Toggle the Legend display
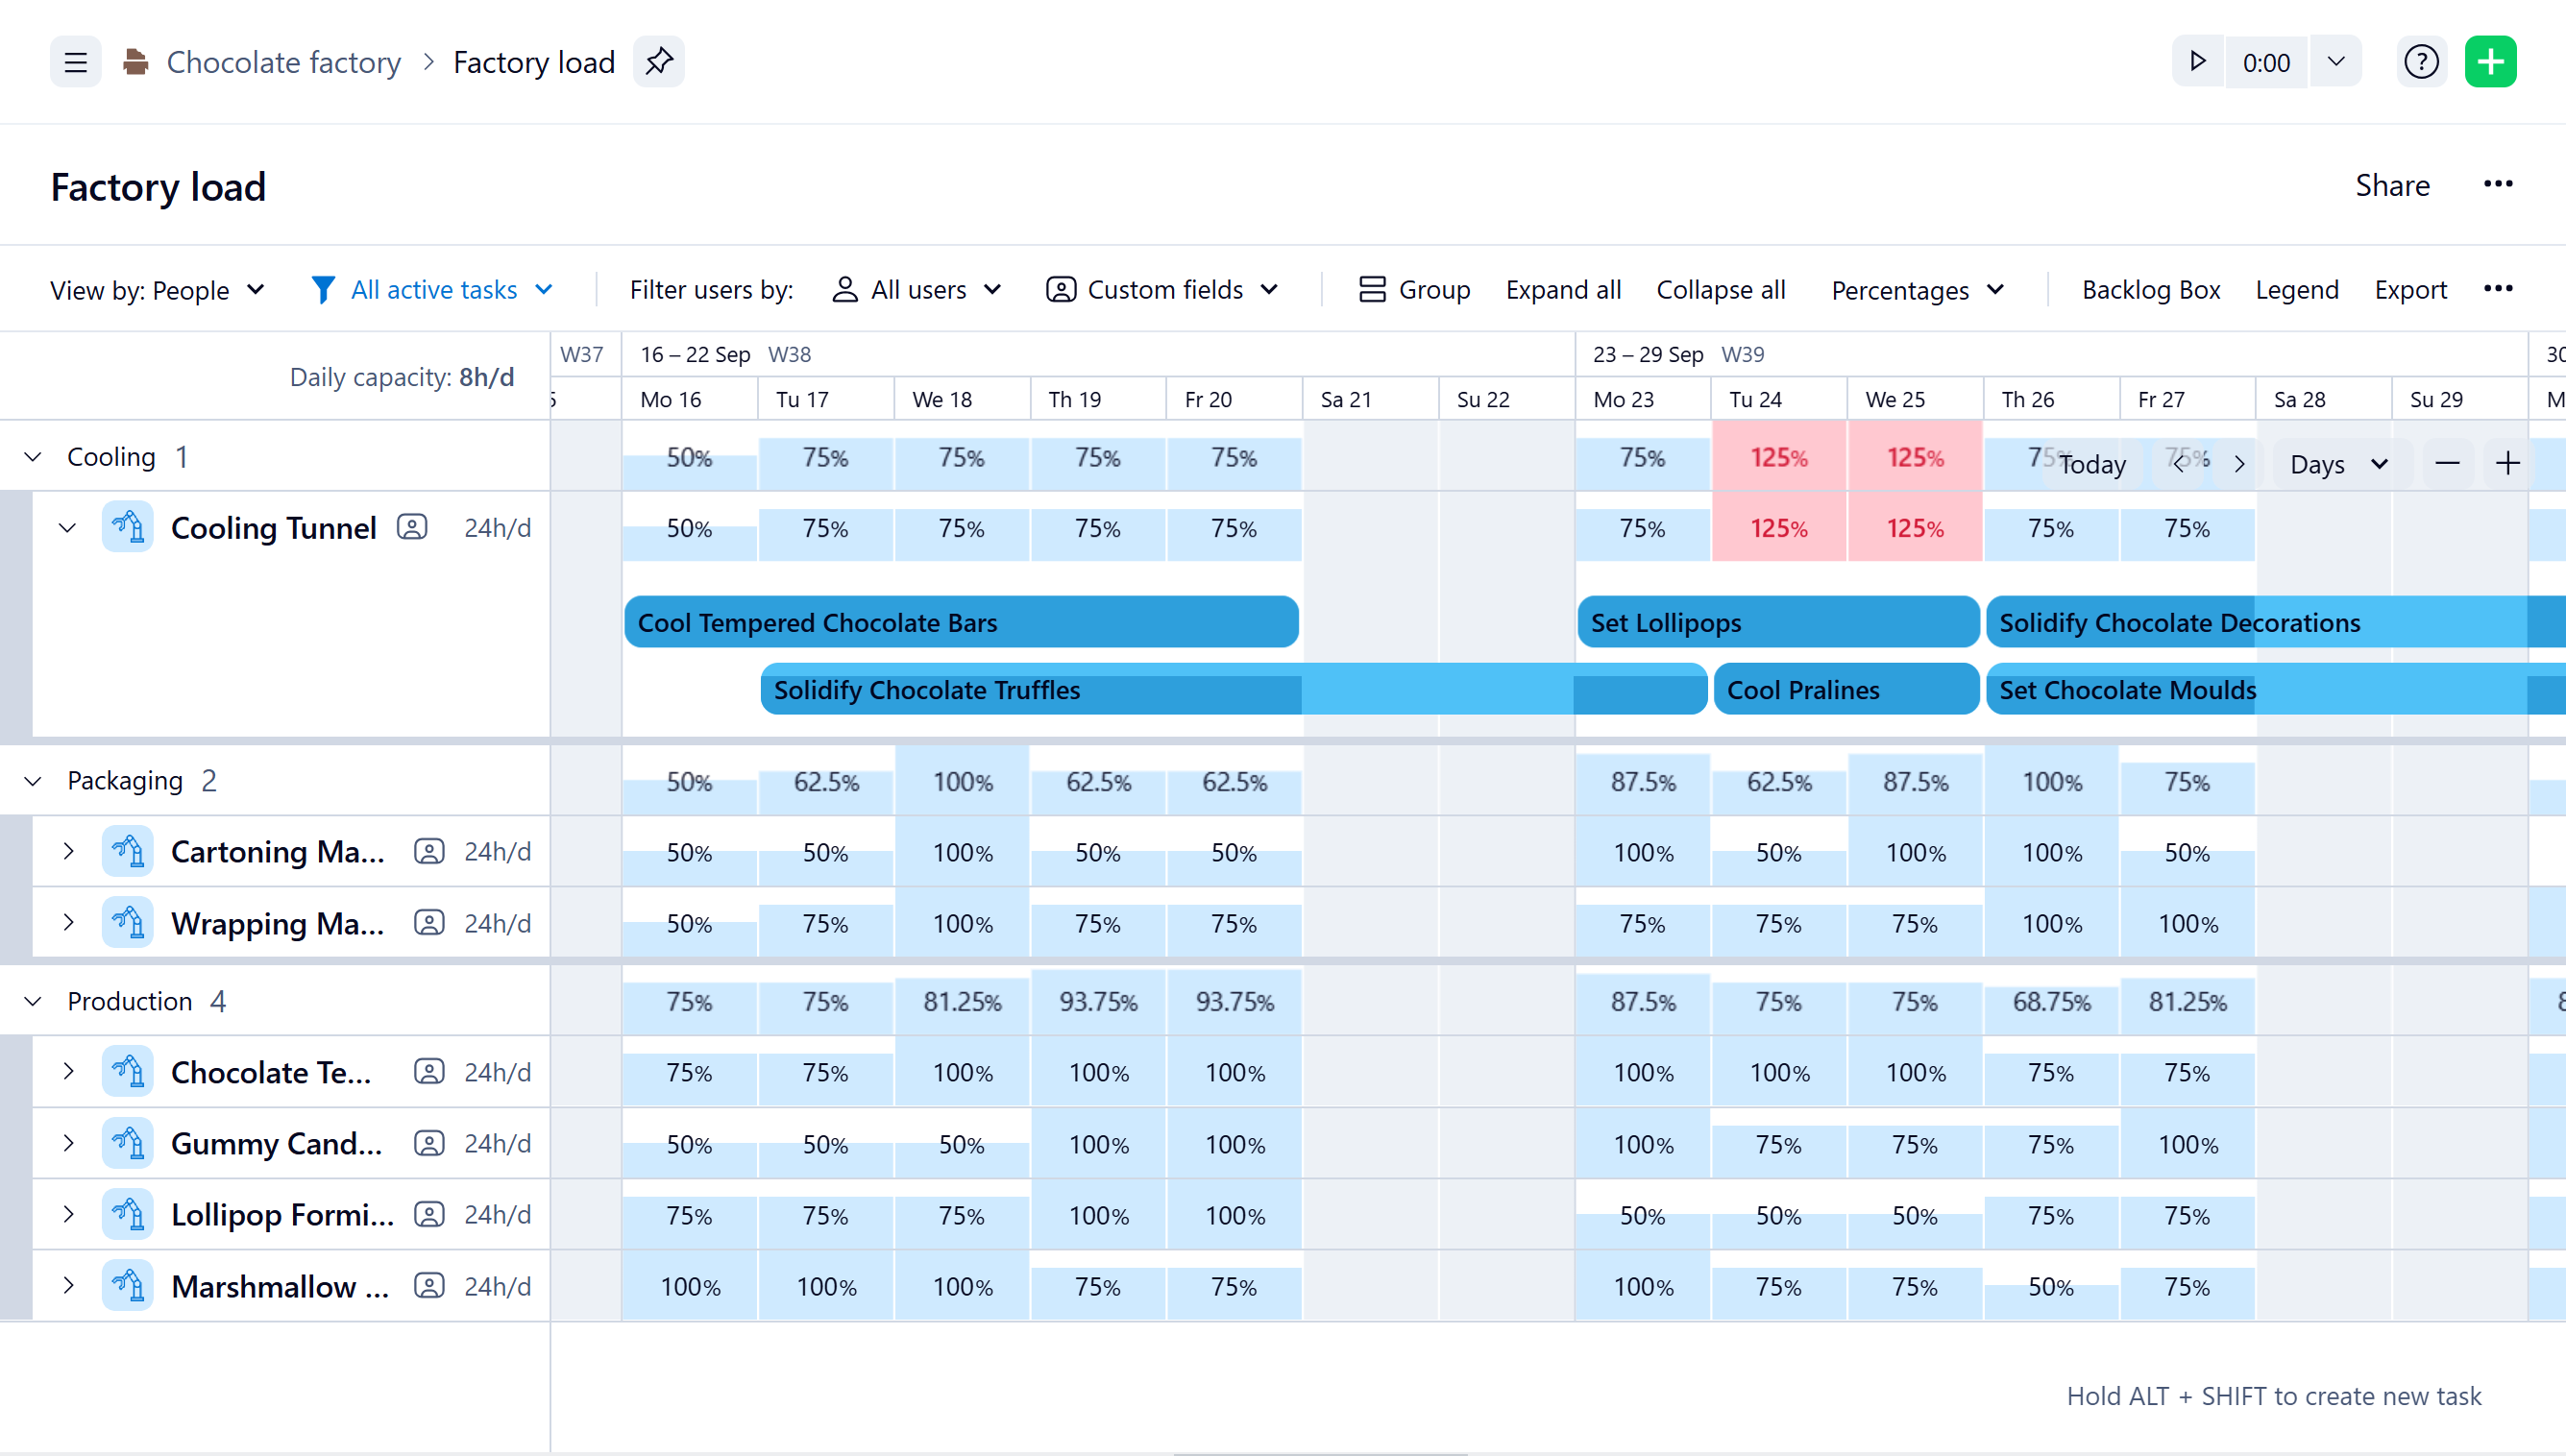This screenshot has height=1456, width=2566. pos(2296,290)
